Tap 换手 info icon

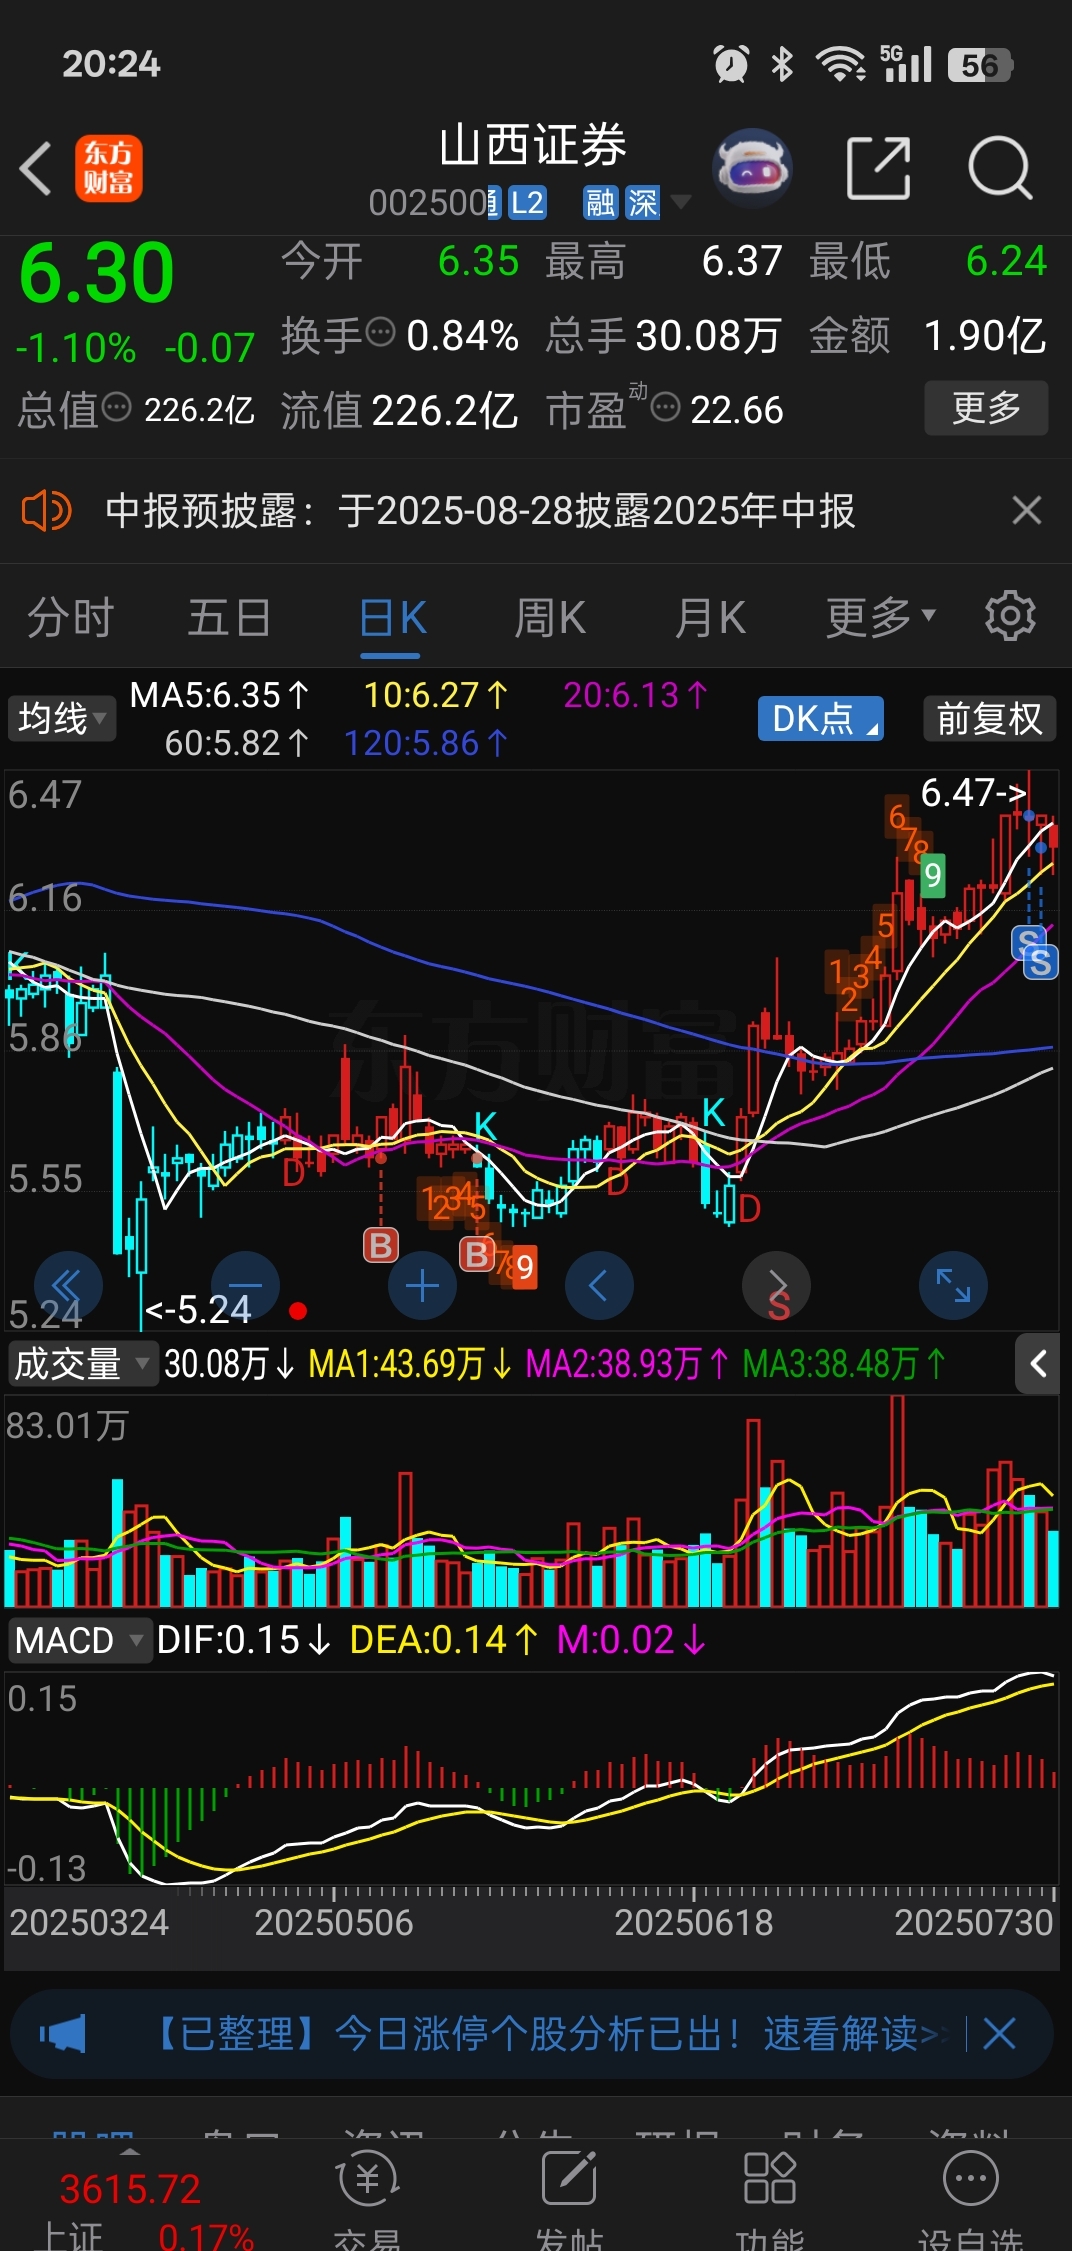point(380,332)
